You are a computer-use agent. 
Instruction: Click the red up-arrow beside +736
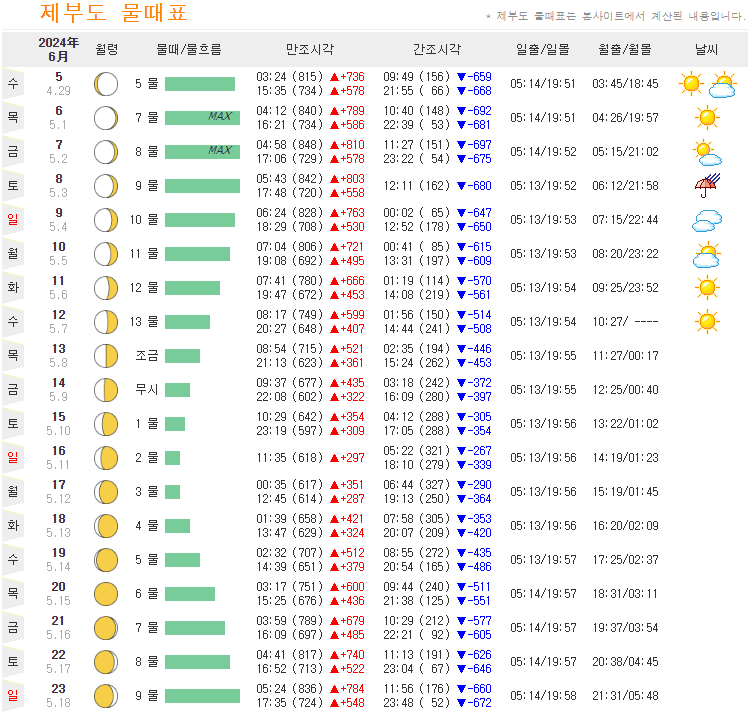tap(334, 77)
